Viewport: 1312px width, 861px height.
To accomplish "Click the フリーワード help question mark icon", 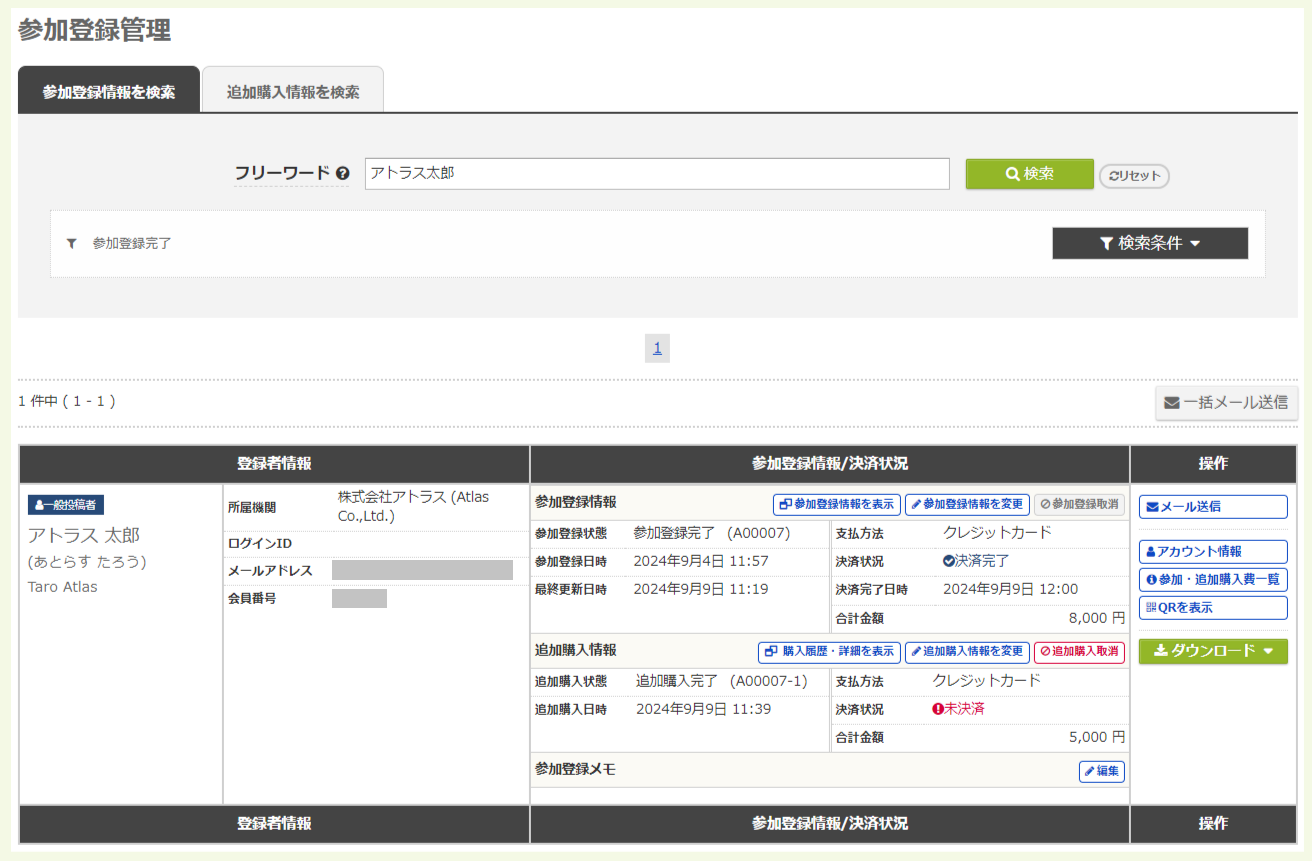I will tap(344, 172).
